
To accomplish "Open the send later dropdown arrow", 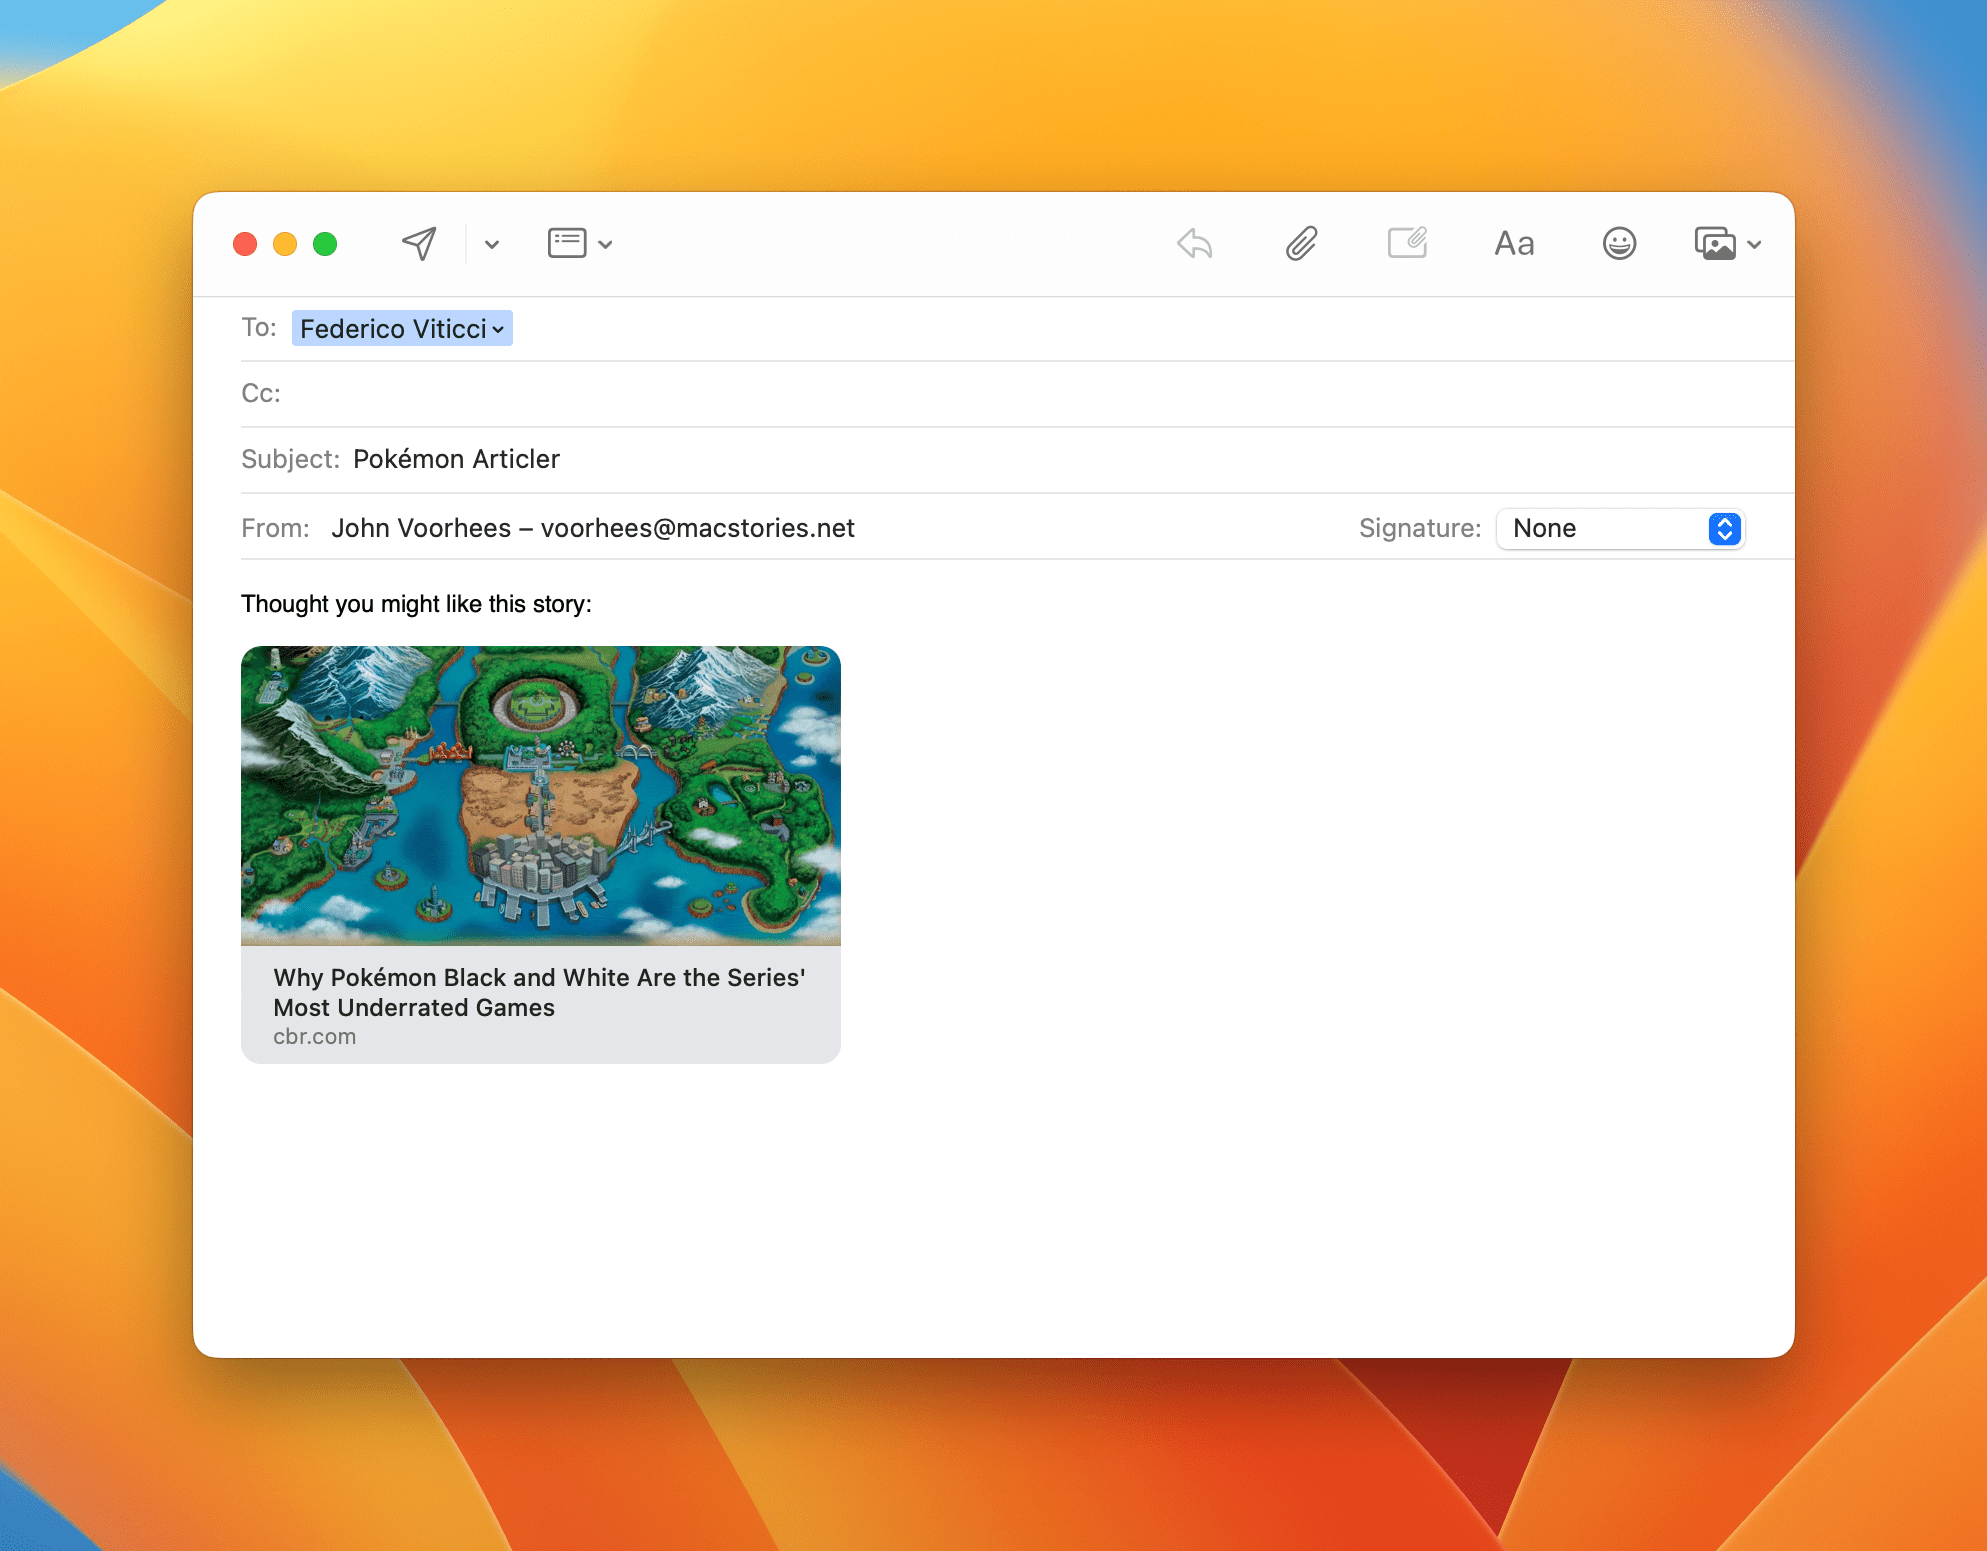I will (x=492, y=244).
